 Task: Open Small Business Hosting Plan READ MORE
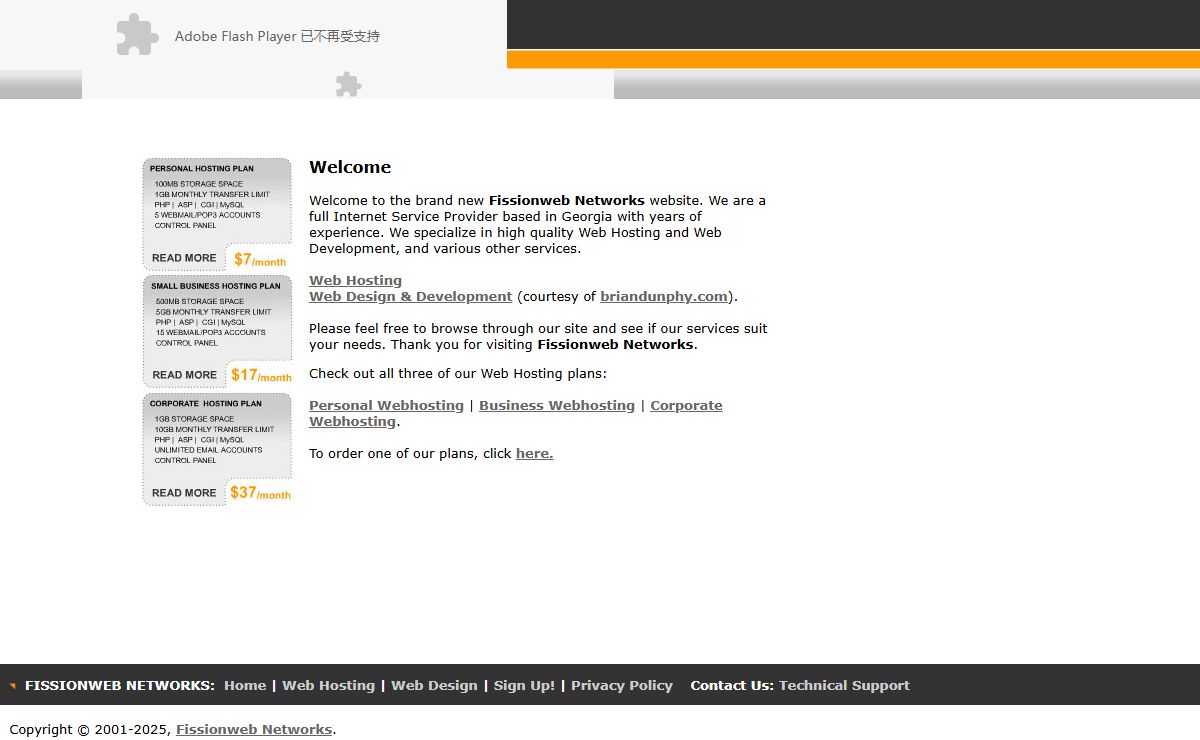[x=184, y=375]
